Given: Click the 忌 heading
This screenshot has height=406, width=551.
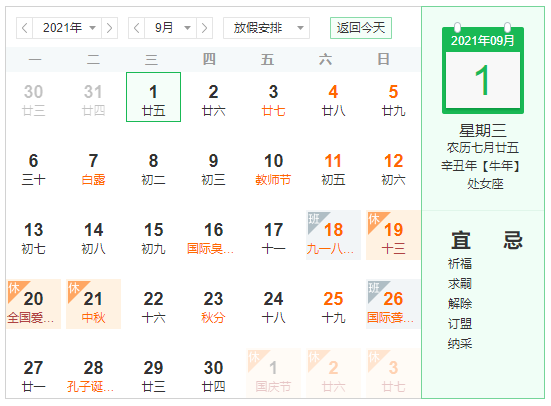Looking at the screenshot, I should pyautogui.click(x=513, y=240).
